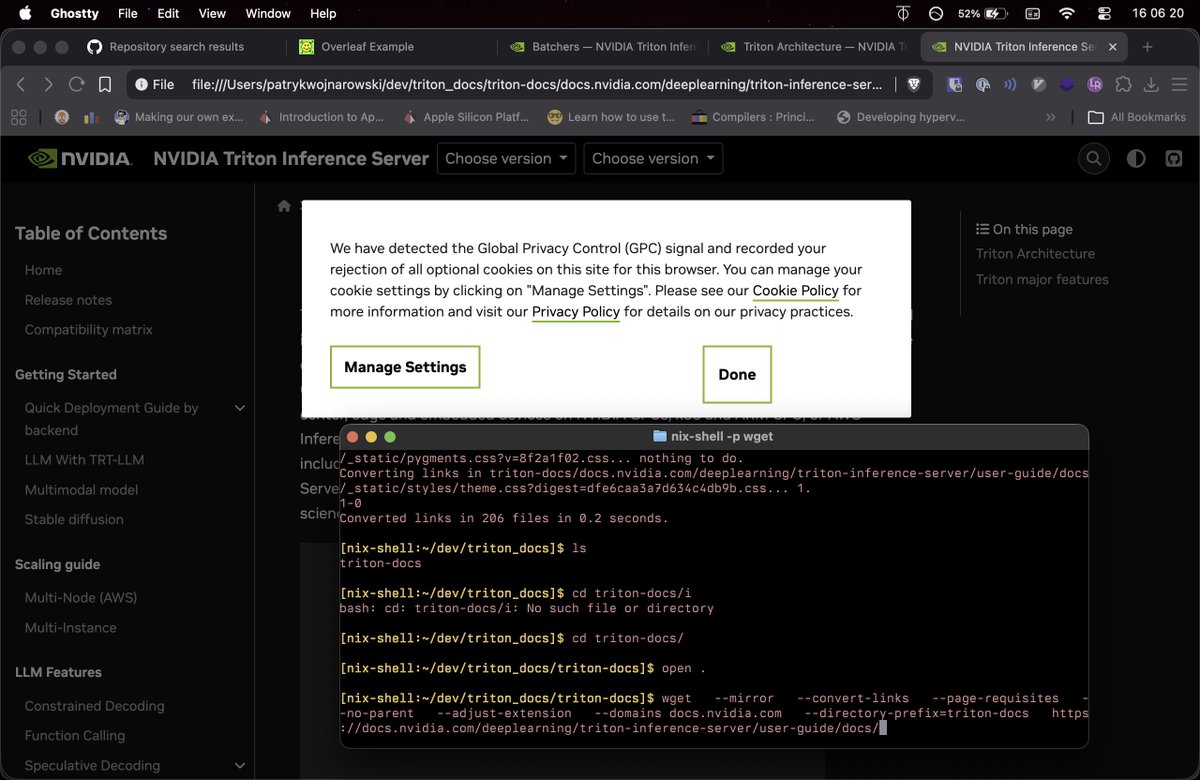Viewport: 1200px width, 780px height.
Task: Click the 1Password-style locked circle extension
Action: 983,85
